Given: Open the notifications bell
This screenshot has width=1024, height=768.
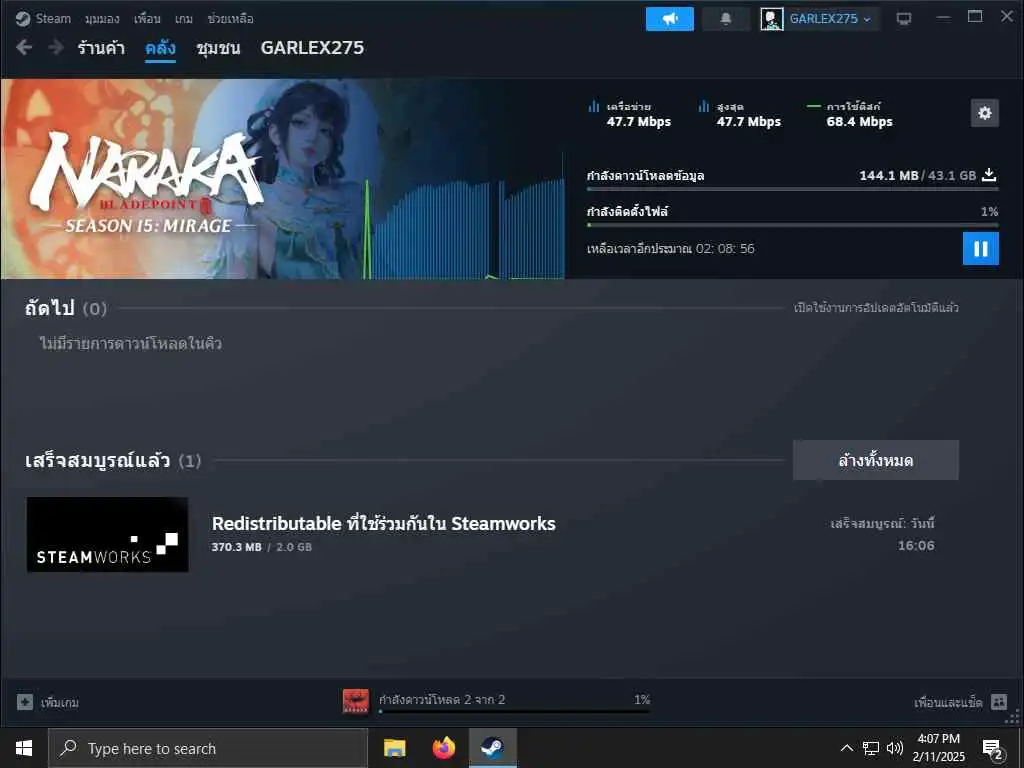Looking at the screenshot, I should [x=726, y=19].
